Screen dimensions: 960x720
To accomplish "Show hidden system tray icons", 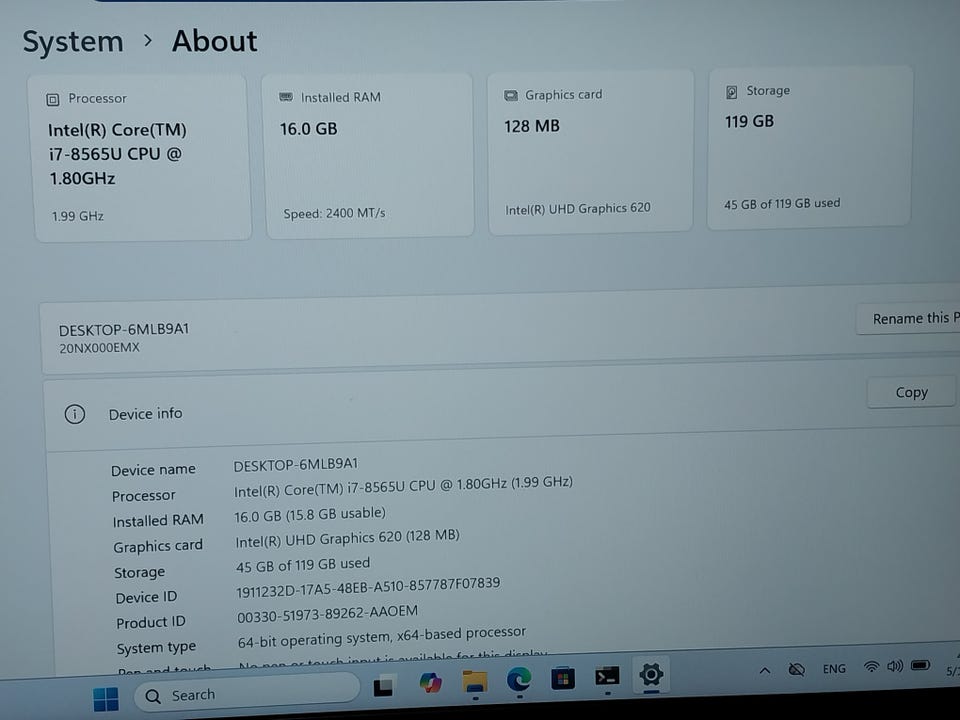I will point(765,670).
